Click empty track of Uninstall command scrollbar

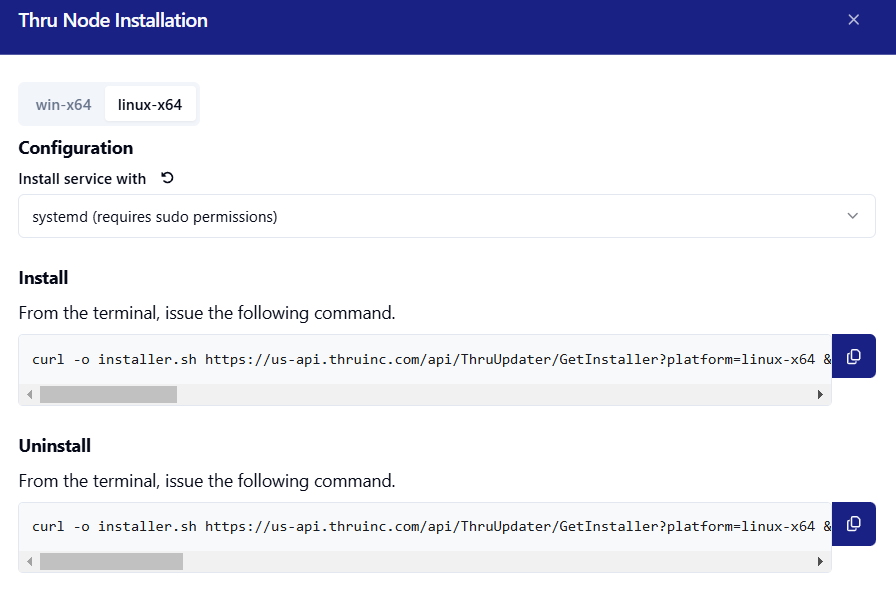pos(500,562)
